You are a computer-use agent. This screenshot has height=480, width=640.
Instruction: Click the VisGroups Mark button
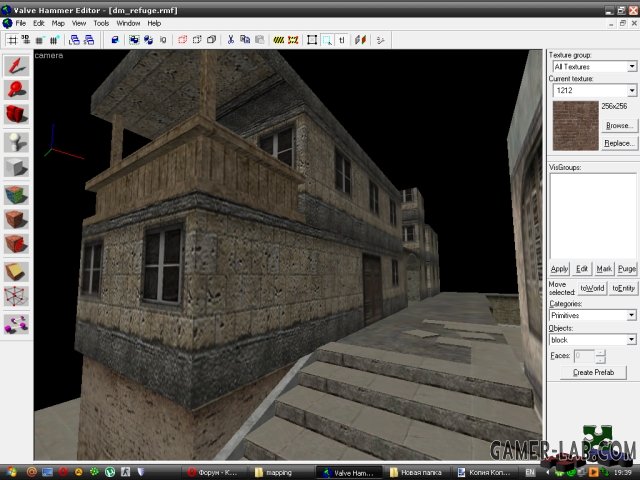pos(604,269)
